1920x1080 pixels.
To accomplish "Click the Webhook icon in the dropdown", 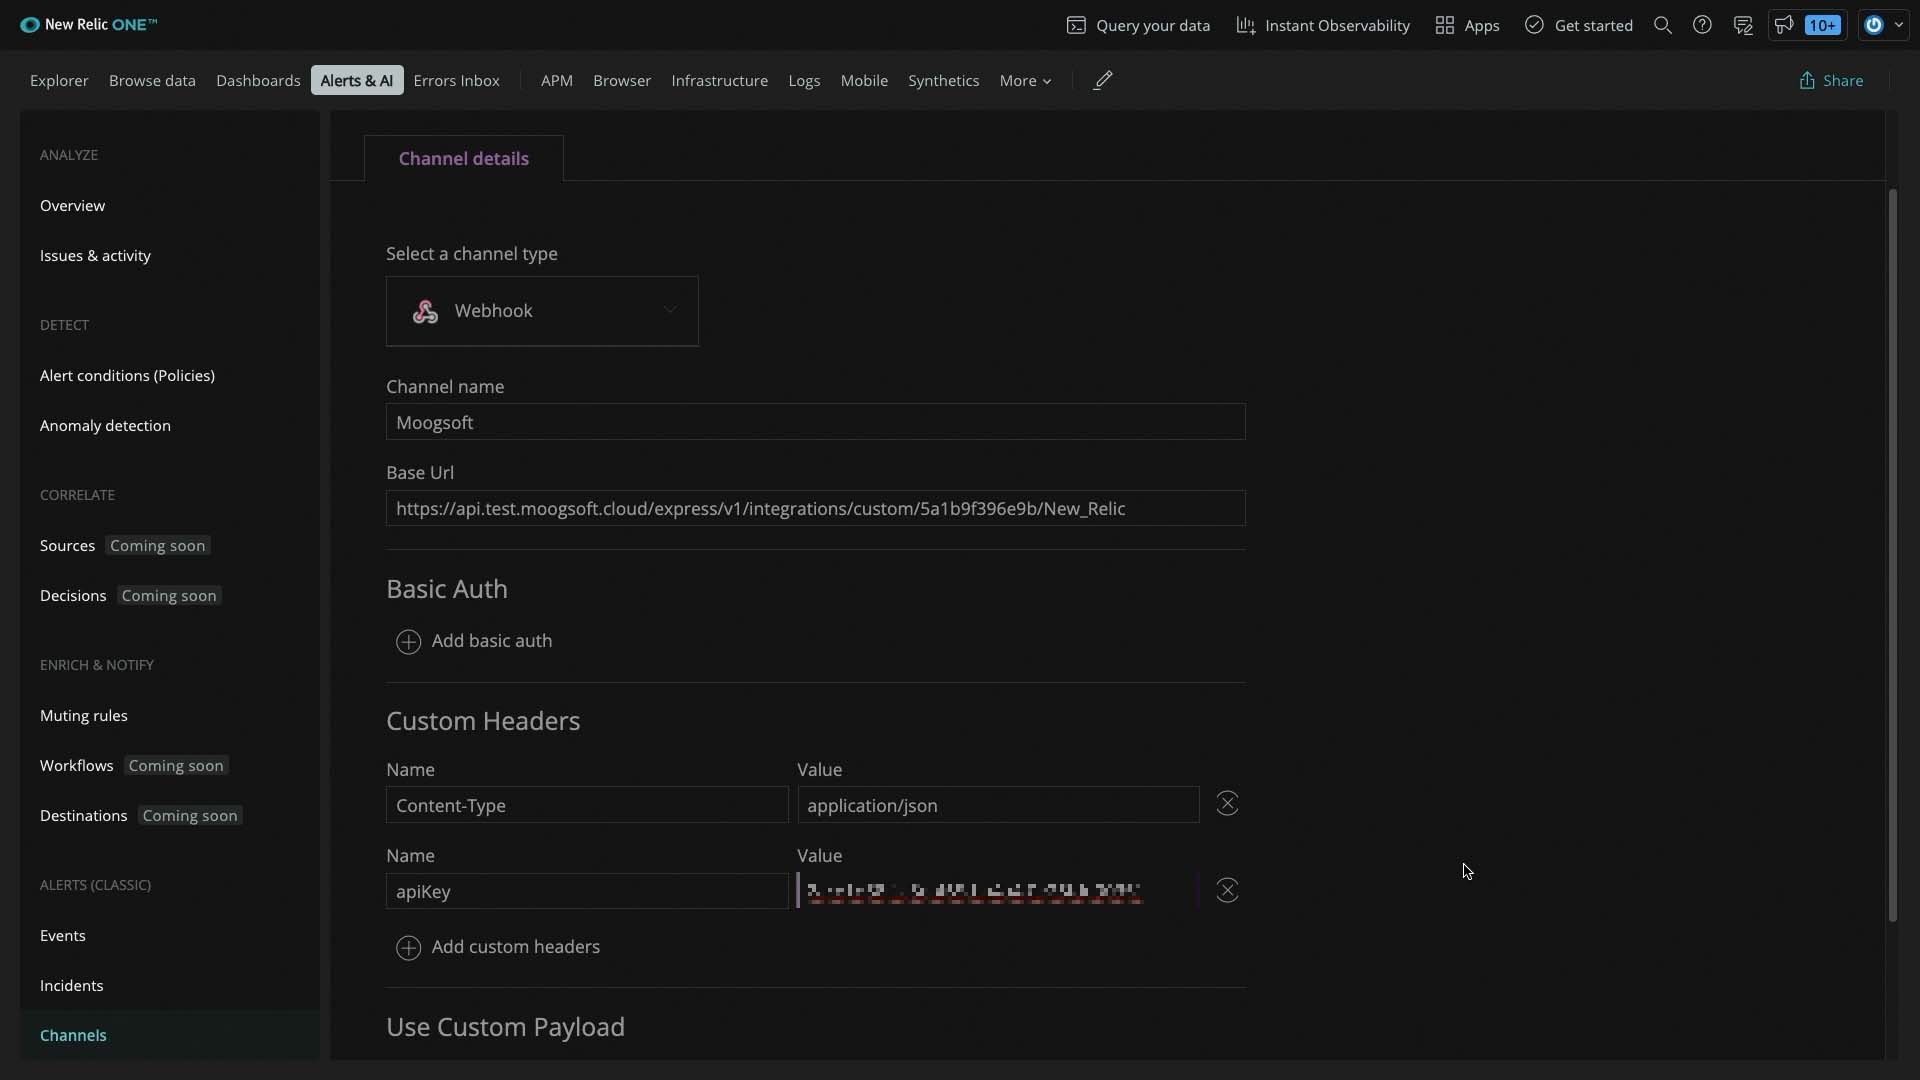I will 425,312.
